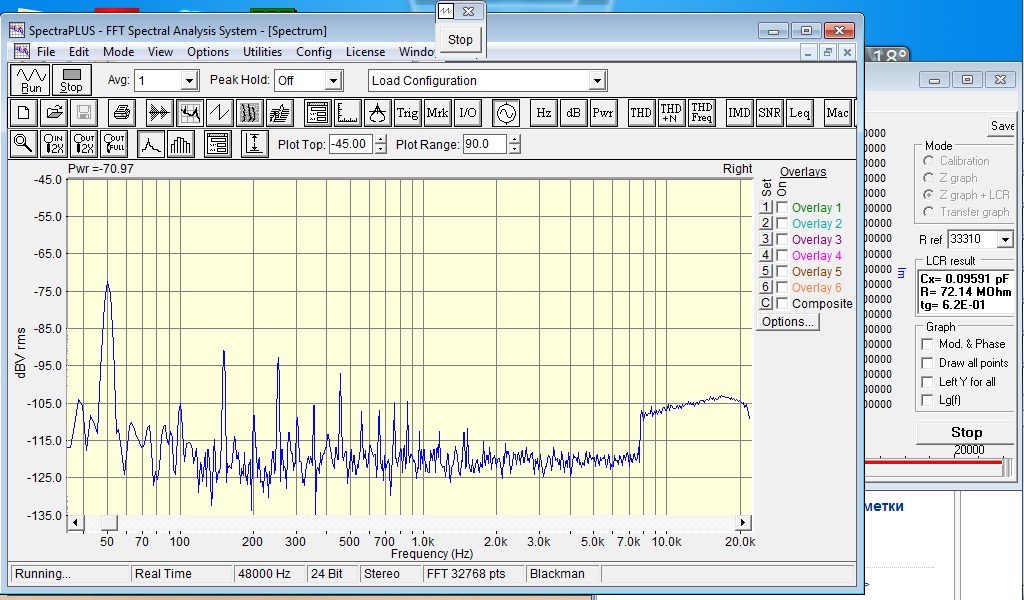Image resolution: width=1024 pixels, height=600 pixels.
Task: Click the print toolbar icon
Action: click(x=121, y=113)
